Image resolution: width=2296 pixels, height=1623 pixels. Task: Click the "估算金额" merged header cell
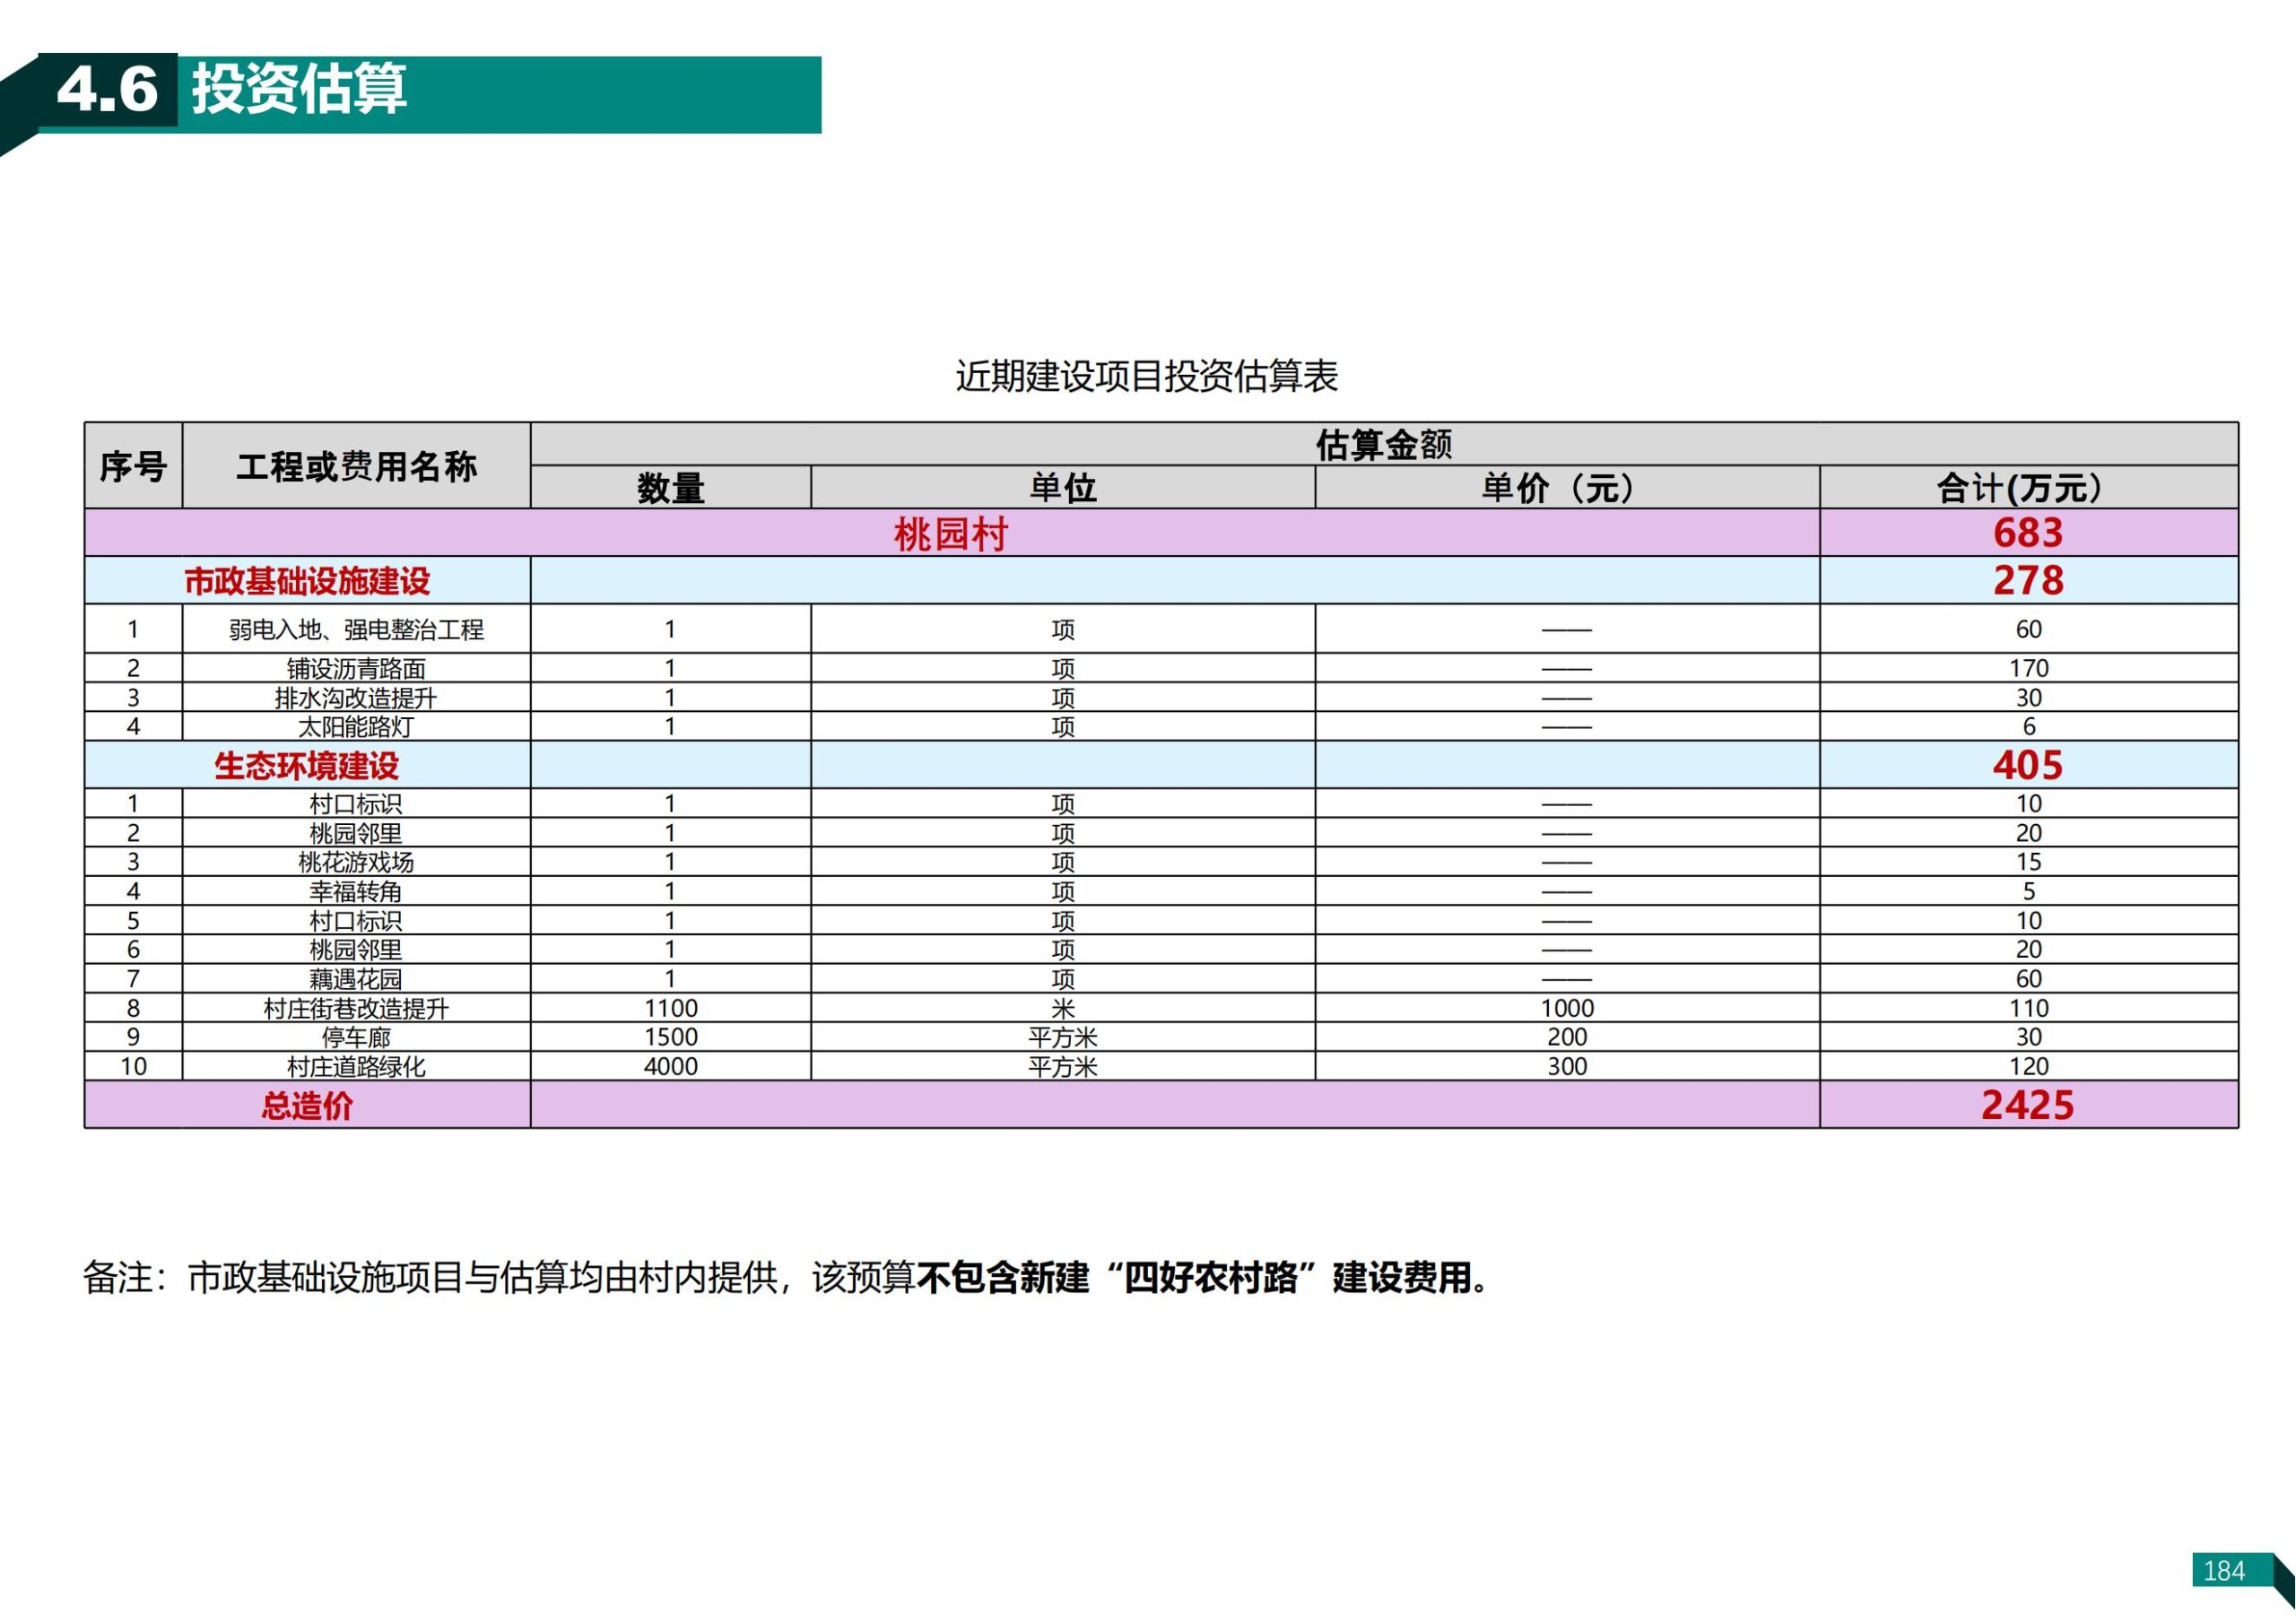(1384, 444)
